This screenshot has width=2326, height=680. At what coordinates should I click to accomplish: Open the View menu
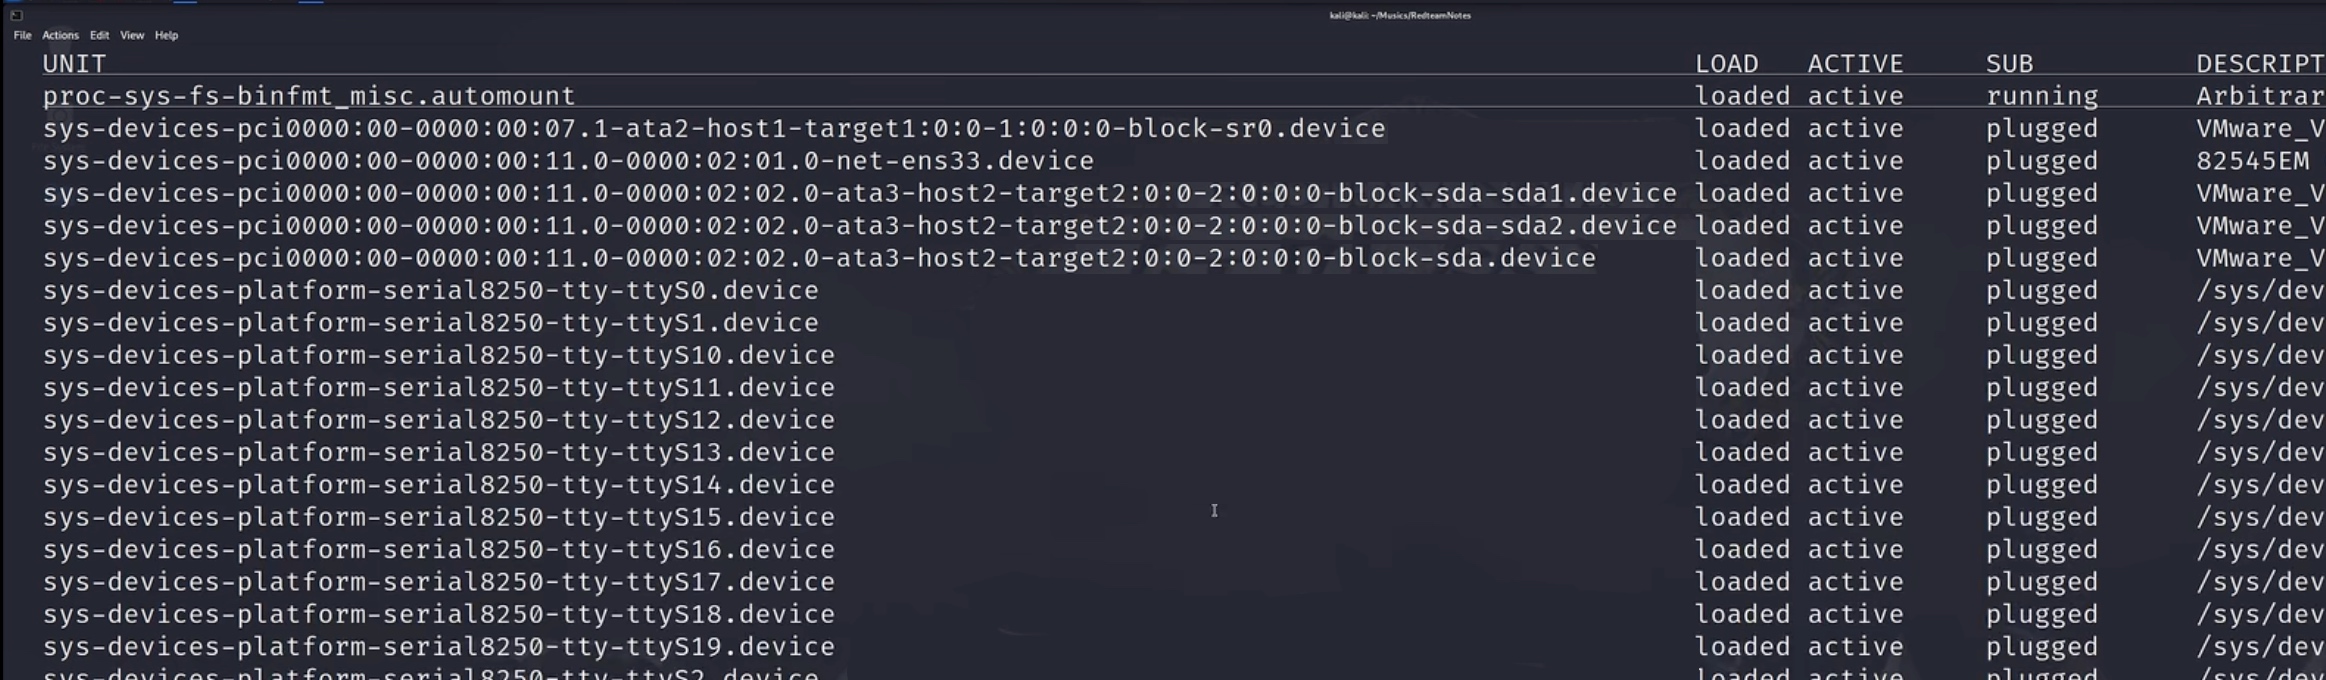click(x=132, y=35)
